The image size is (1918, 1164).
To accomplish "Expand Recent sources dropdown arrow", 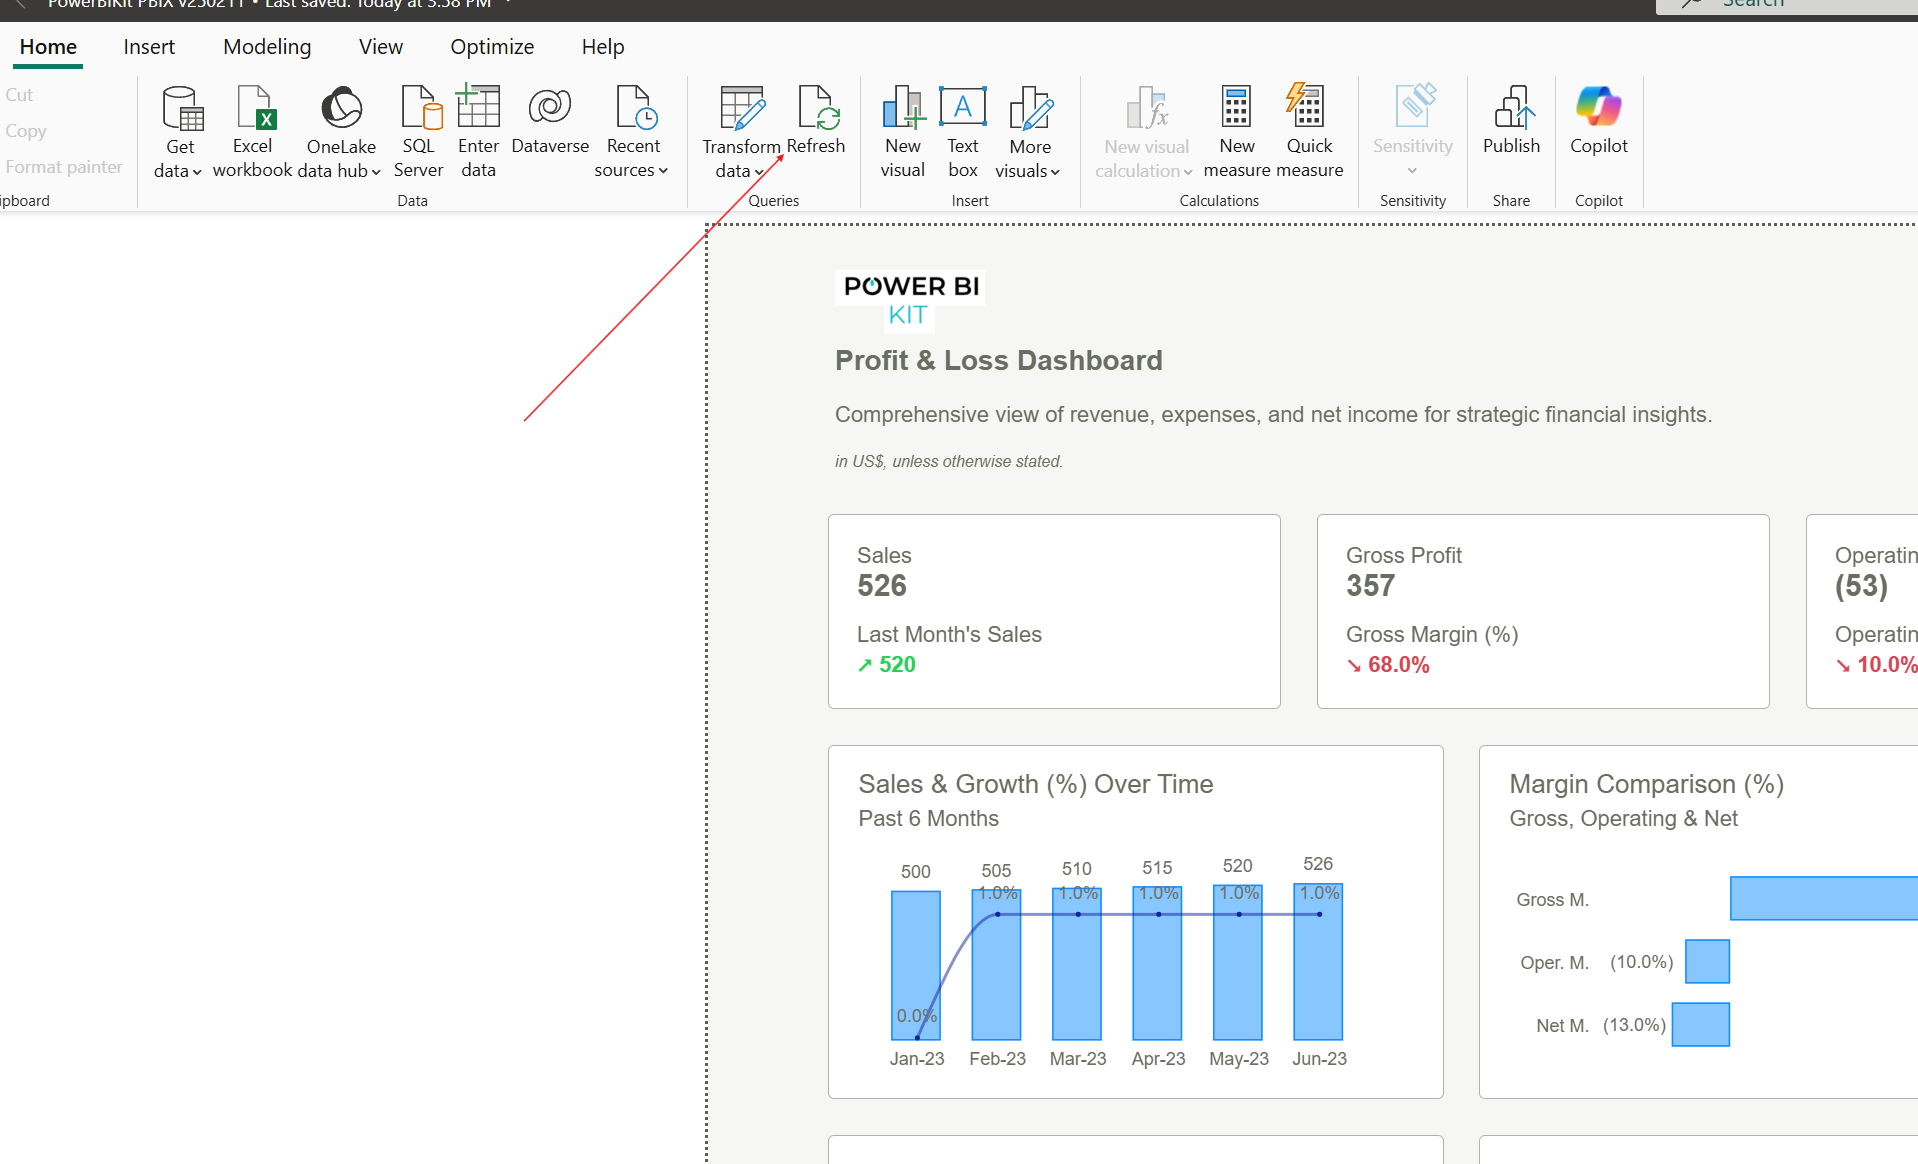I will (x=663, y=171).
